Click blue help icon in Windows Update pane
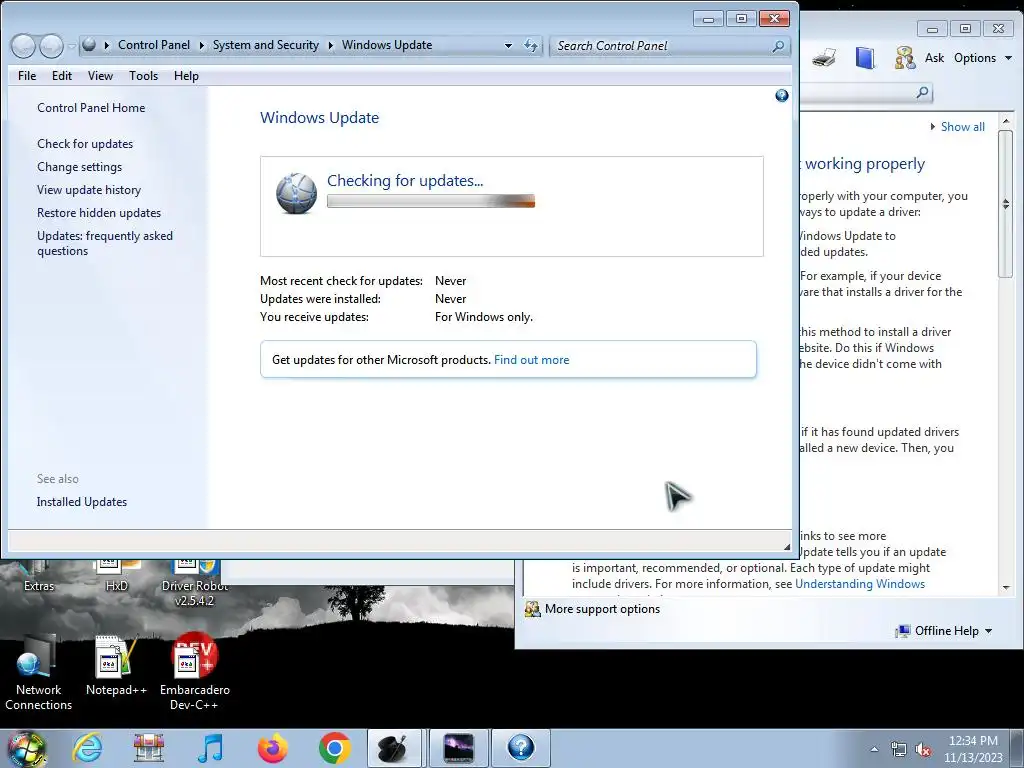Viewport: 1024px width, 768px height. pos(782,96)
